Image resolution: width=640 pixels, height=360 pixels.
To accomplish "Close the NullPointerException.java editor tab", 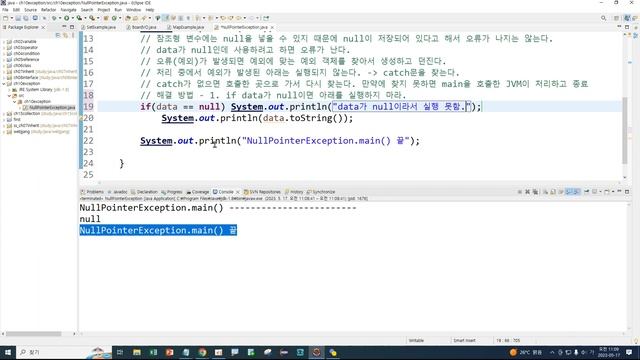I will point(272,27).
